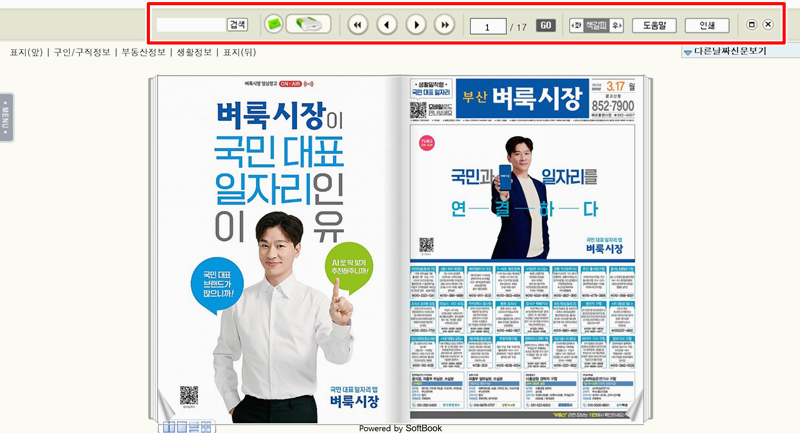This screenshot has width=800, height=433.
Task: Click the search keyword input field
Action: pyautogui.click(x=191, y=24)
